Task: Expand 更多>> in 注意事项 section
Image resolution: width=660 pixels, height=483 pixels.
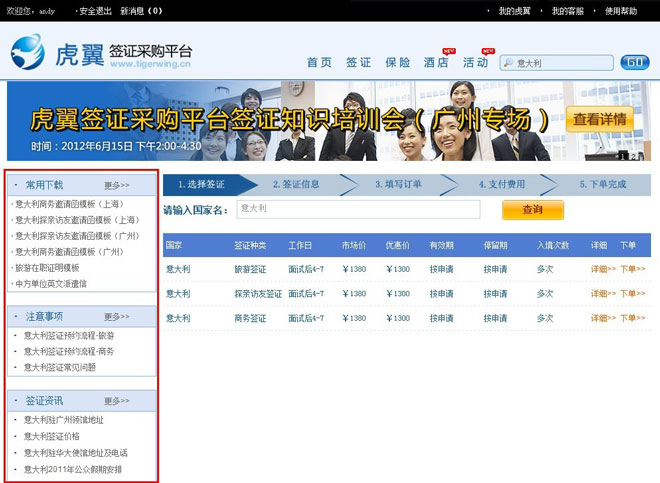Action: 117,316
